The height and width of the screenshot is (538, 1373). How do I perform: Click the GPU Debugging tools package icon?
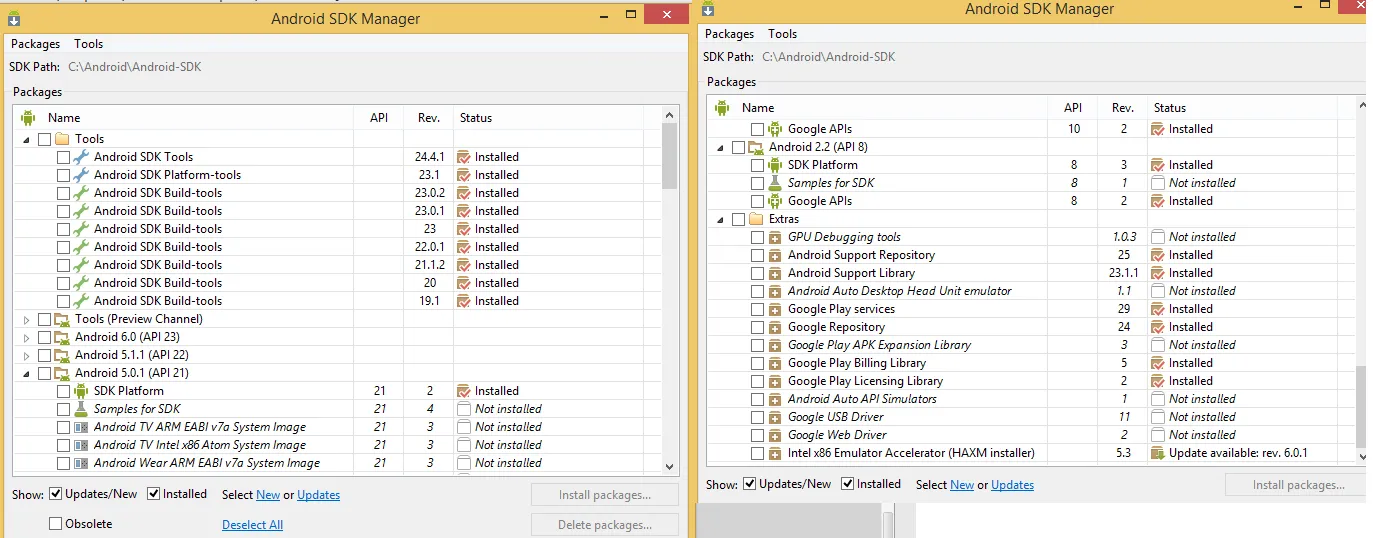pos(775,237)
